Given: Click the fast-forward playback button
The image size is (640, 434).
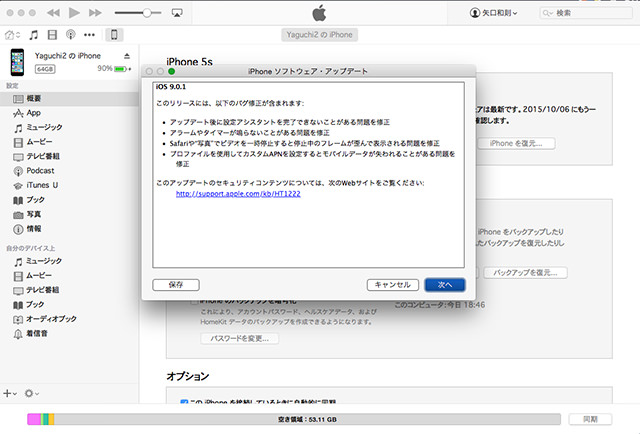Looking at the screenshot, I should click(x=95, y=13).
